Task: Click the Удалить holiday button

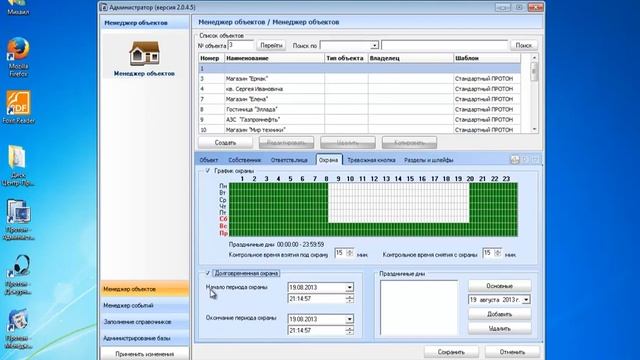Action: (x=500, y=328)
